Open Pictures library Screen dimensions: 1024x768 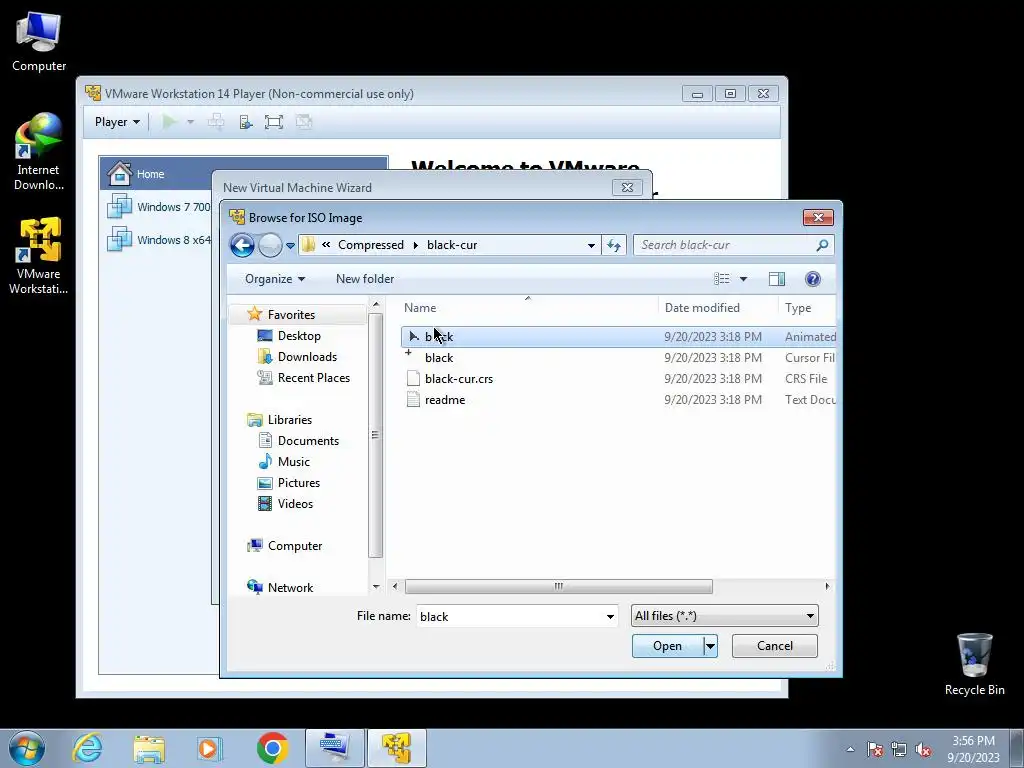tap(298, 483)
